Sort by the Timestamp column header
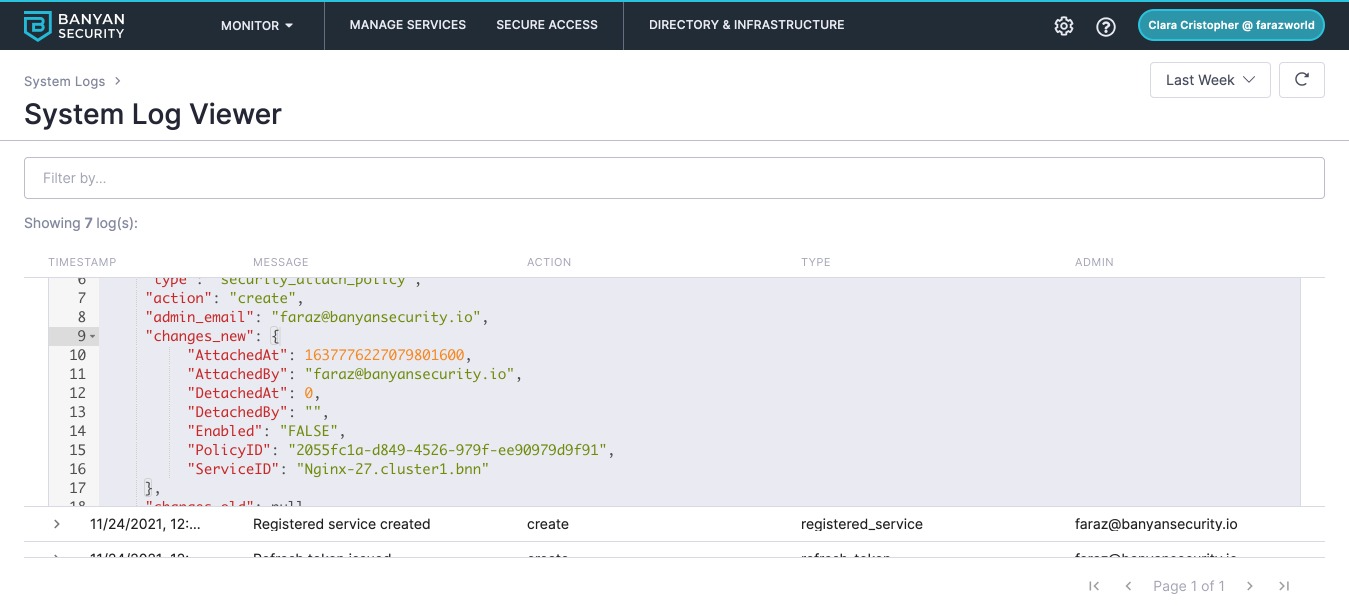 click(82, 262)
